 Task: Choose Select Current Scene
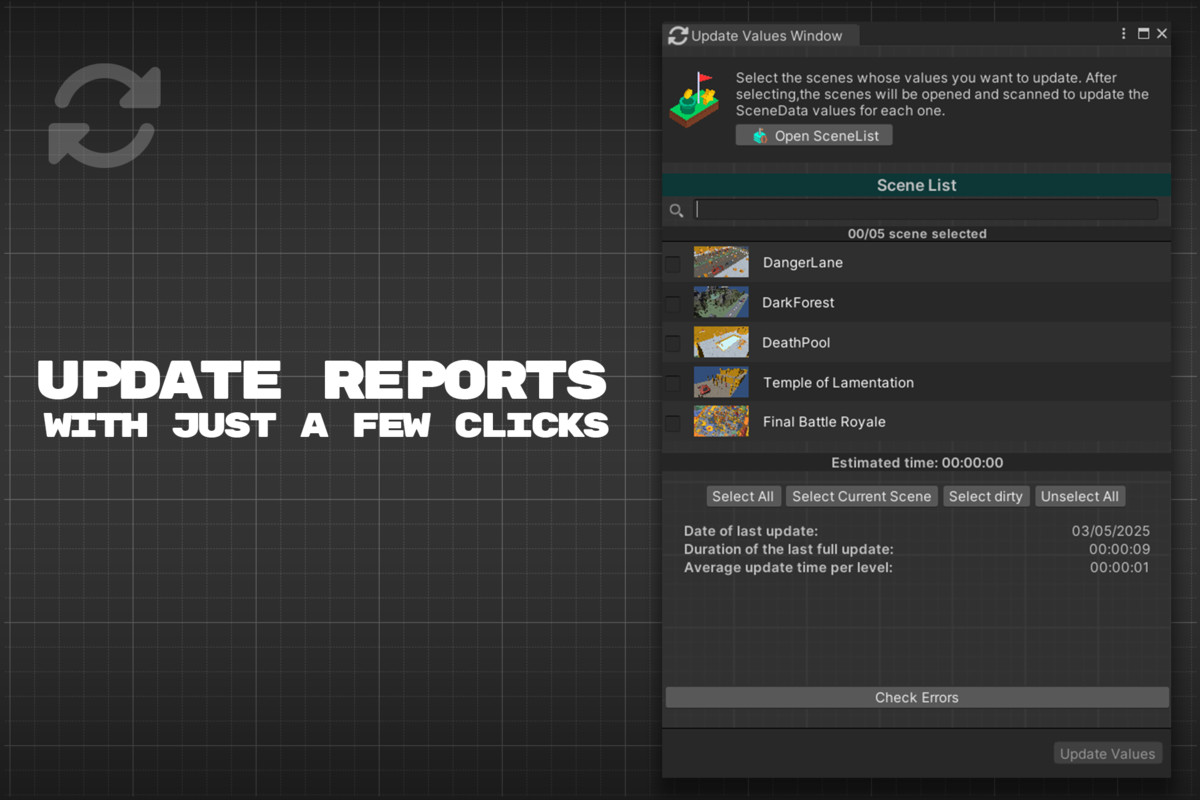[x=861, y=497]
